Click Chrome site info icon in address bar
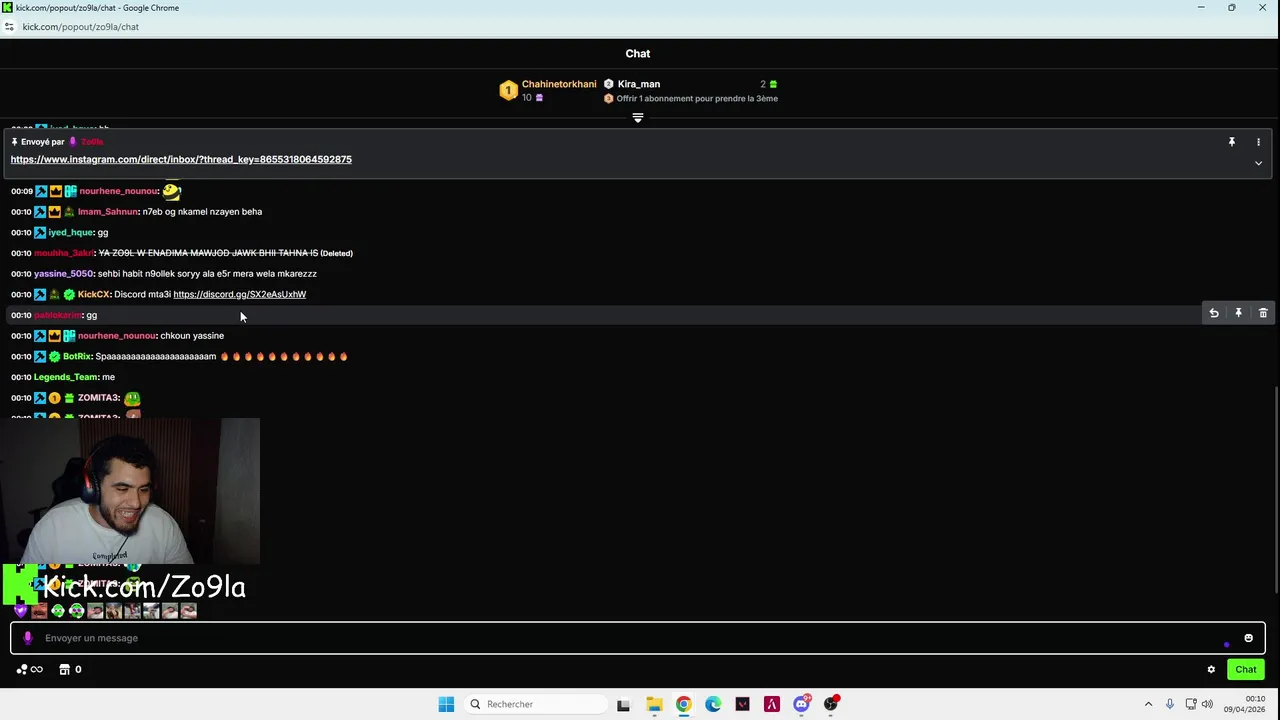This screenshot has width=1280, height=720. click(9, 27)
